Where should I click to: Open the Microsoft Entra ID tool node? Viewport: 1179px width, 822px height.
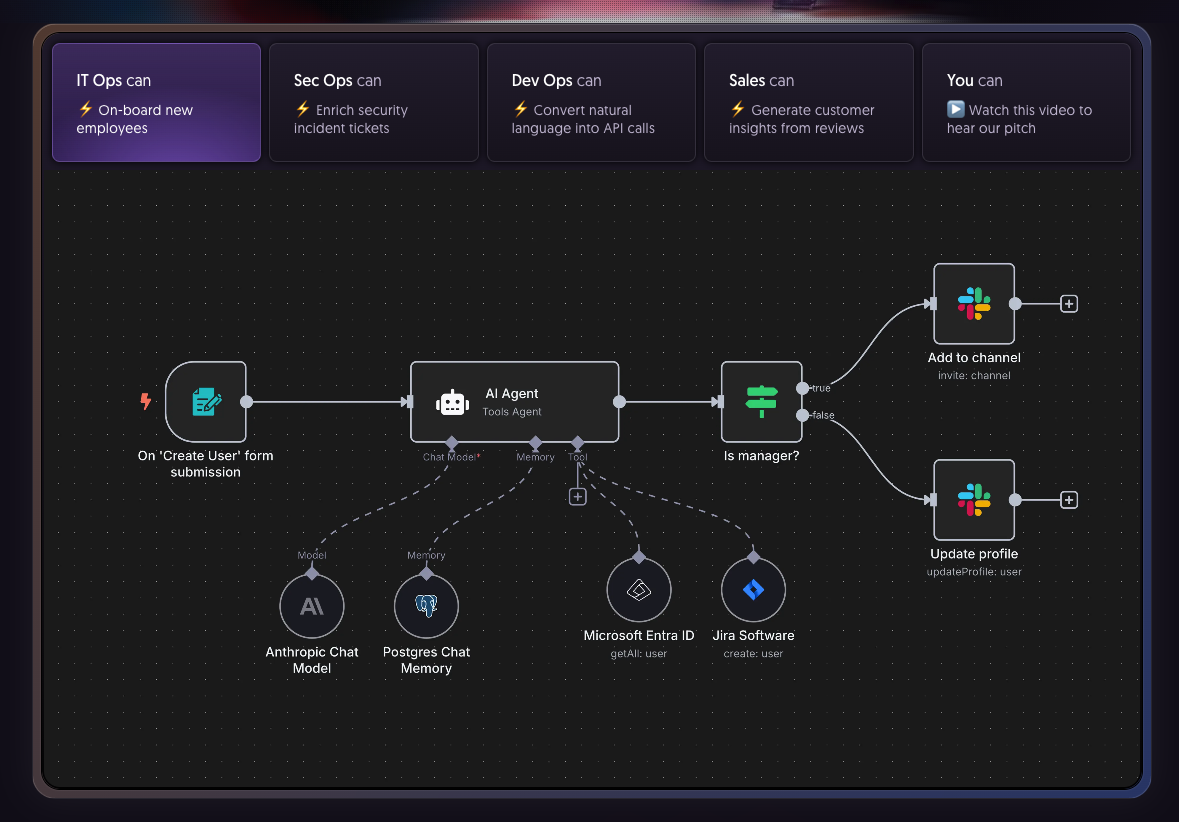click(638, 589)
